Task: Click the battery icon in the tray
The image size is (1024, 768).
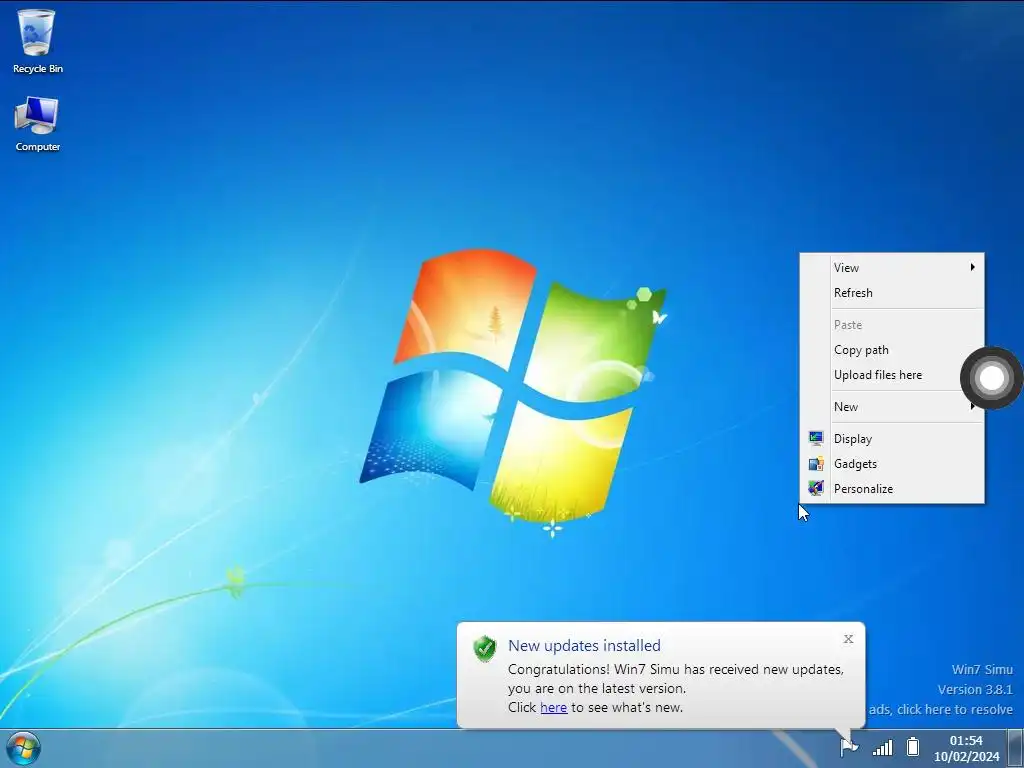Action: (913, 746)
